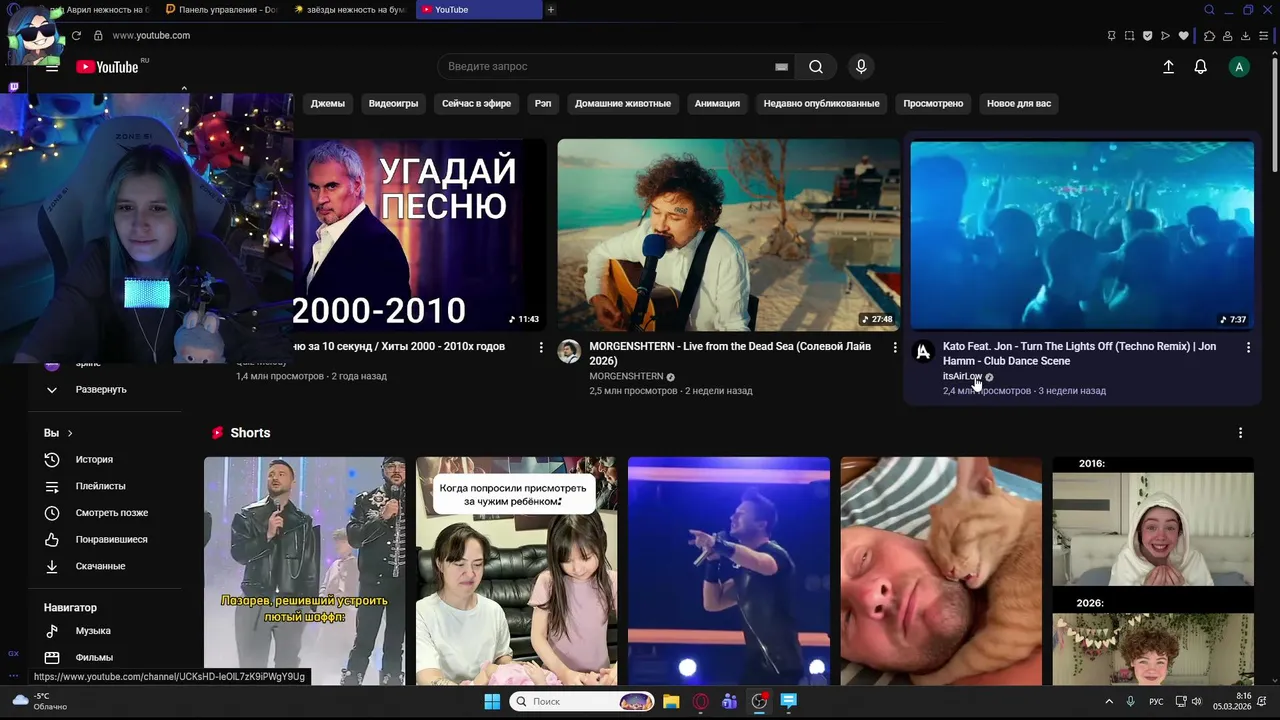1280x720 pixels.
Task: Select the Недавно опубликованные chip
Action: point(821,104)
